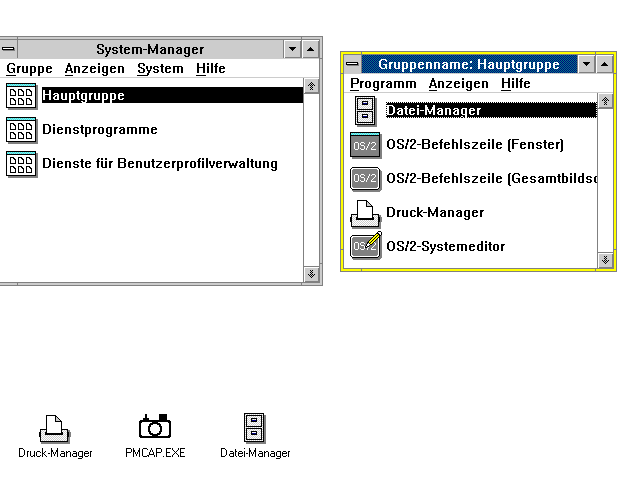Select the Hauptgruppe entry text
Viewport: 640px width, 480px height.
click(83, 96)
